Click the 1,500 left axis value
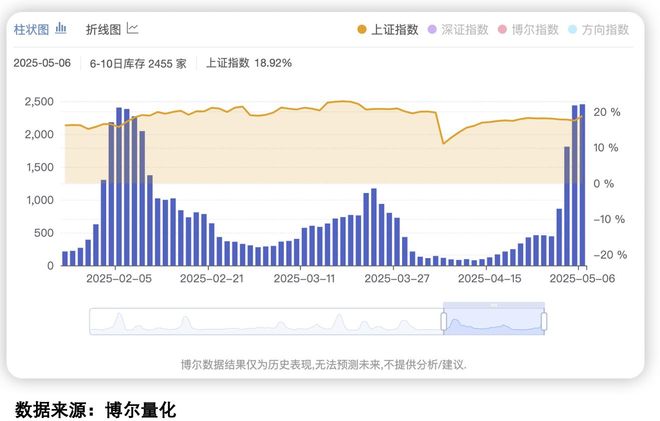This screenshot has height=421, width=660. pyautogui.click(x=40, y=167)
